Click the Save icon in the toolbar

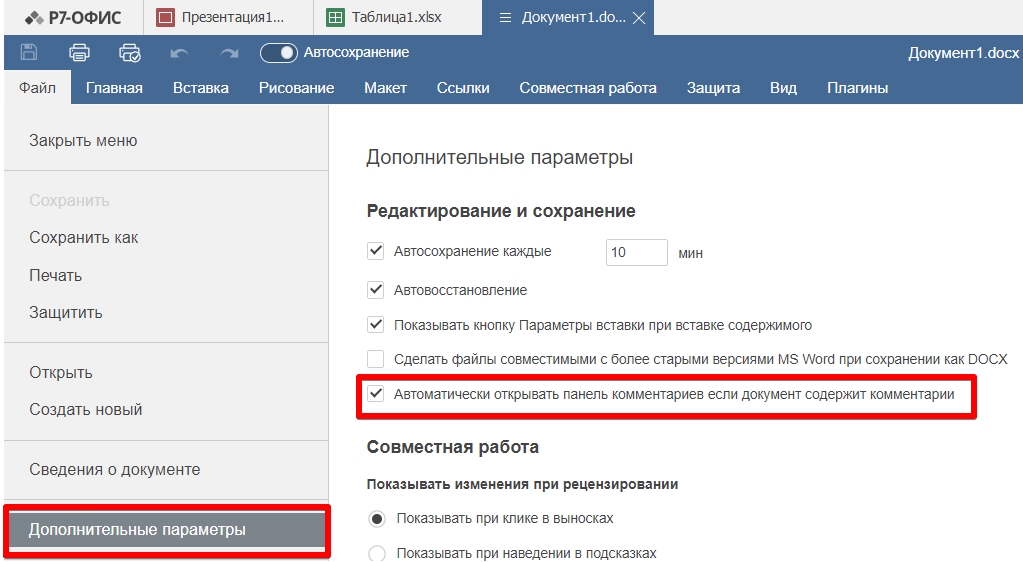tap(29, 53)
